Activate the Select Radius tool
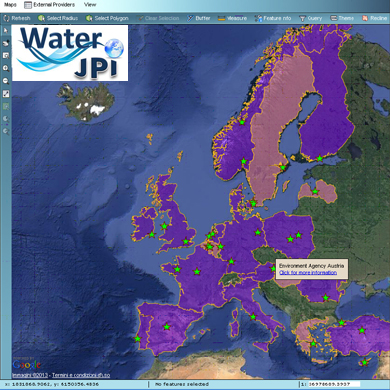390x390 pixels. coord(58,18)
